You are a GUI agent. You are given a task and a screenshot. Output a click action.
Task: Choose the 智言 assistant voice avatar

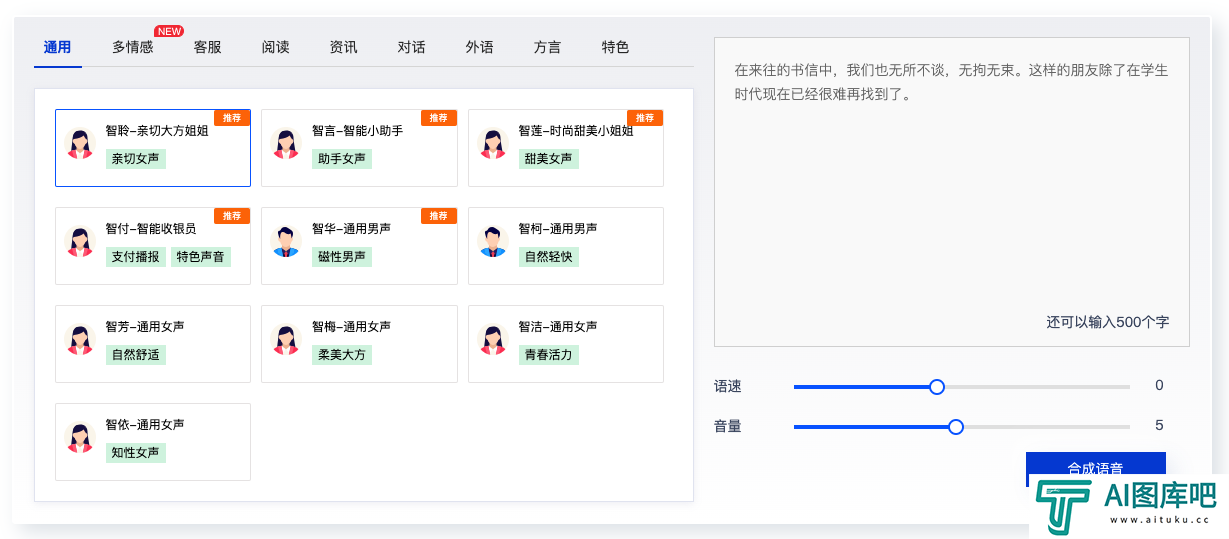[x=286, y=143]
